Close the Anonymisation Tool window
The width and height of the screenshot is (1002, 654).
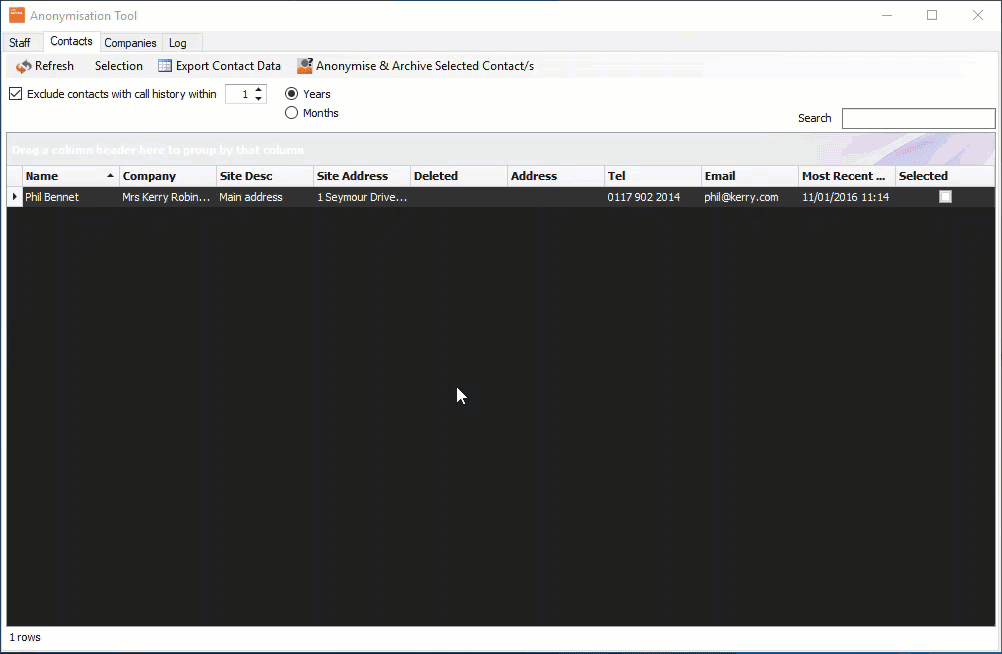tap(978, 15)
